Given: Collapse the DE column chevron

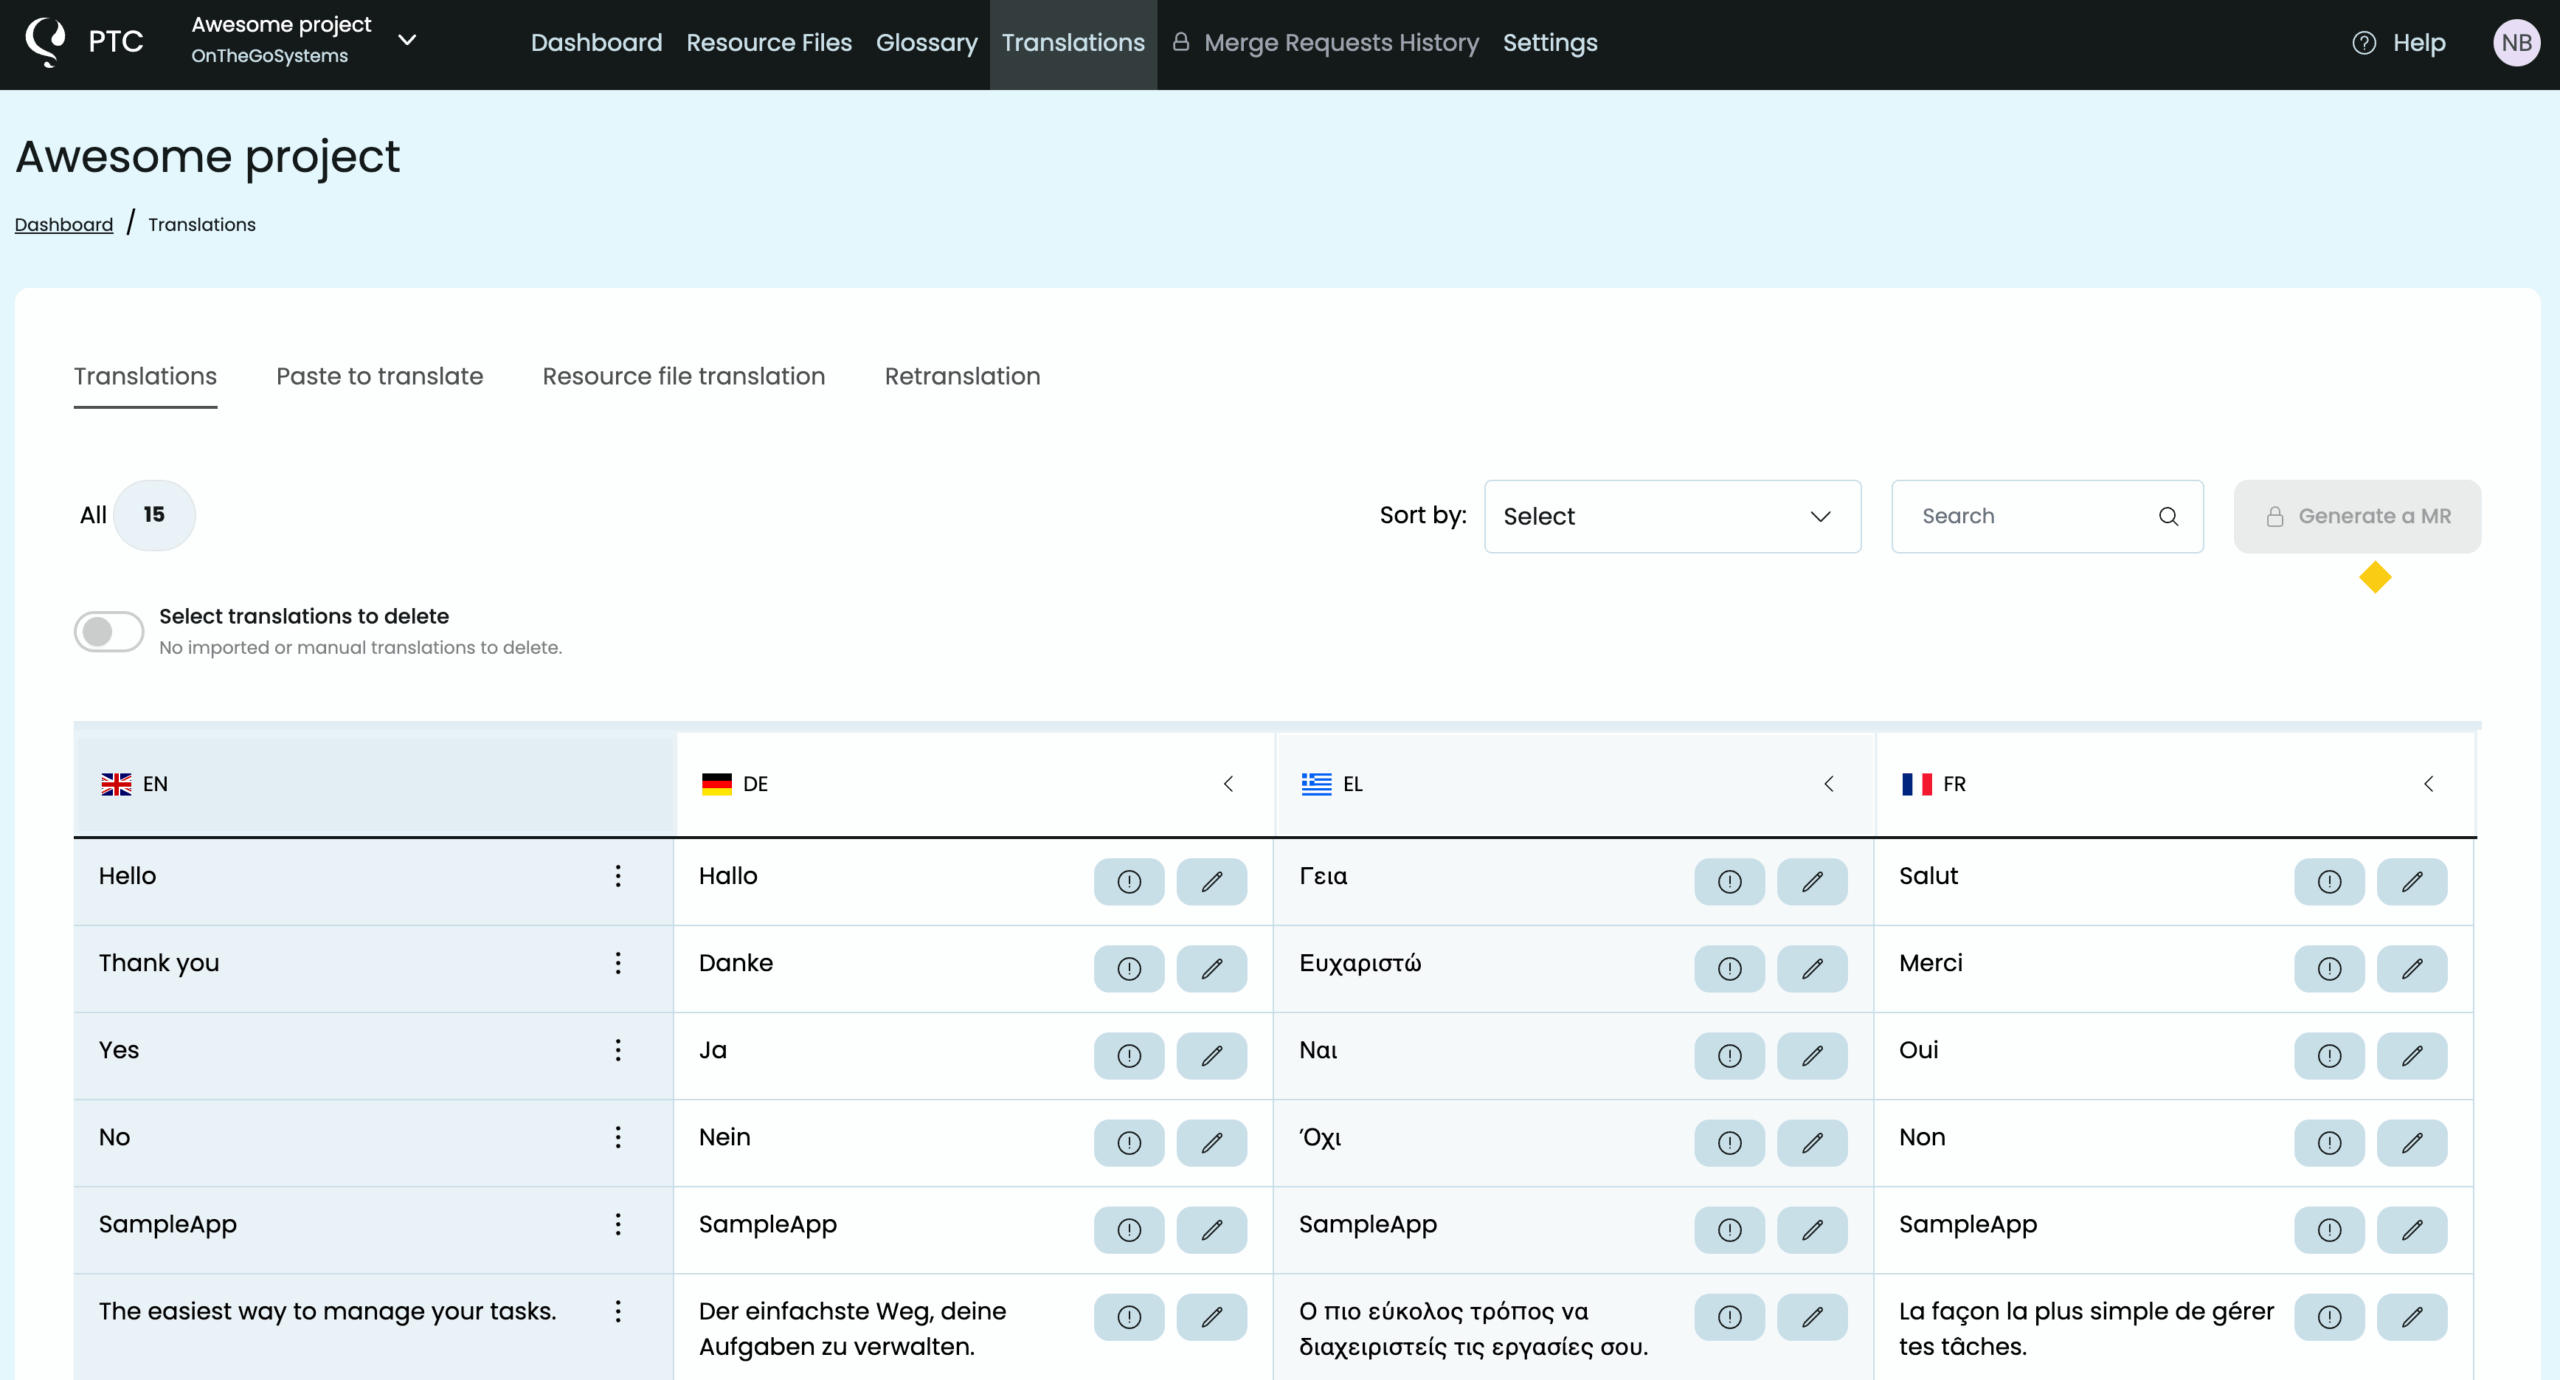Looking at the screenshot, I should pyautogui.click(x=1228, y=784).
